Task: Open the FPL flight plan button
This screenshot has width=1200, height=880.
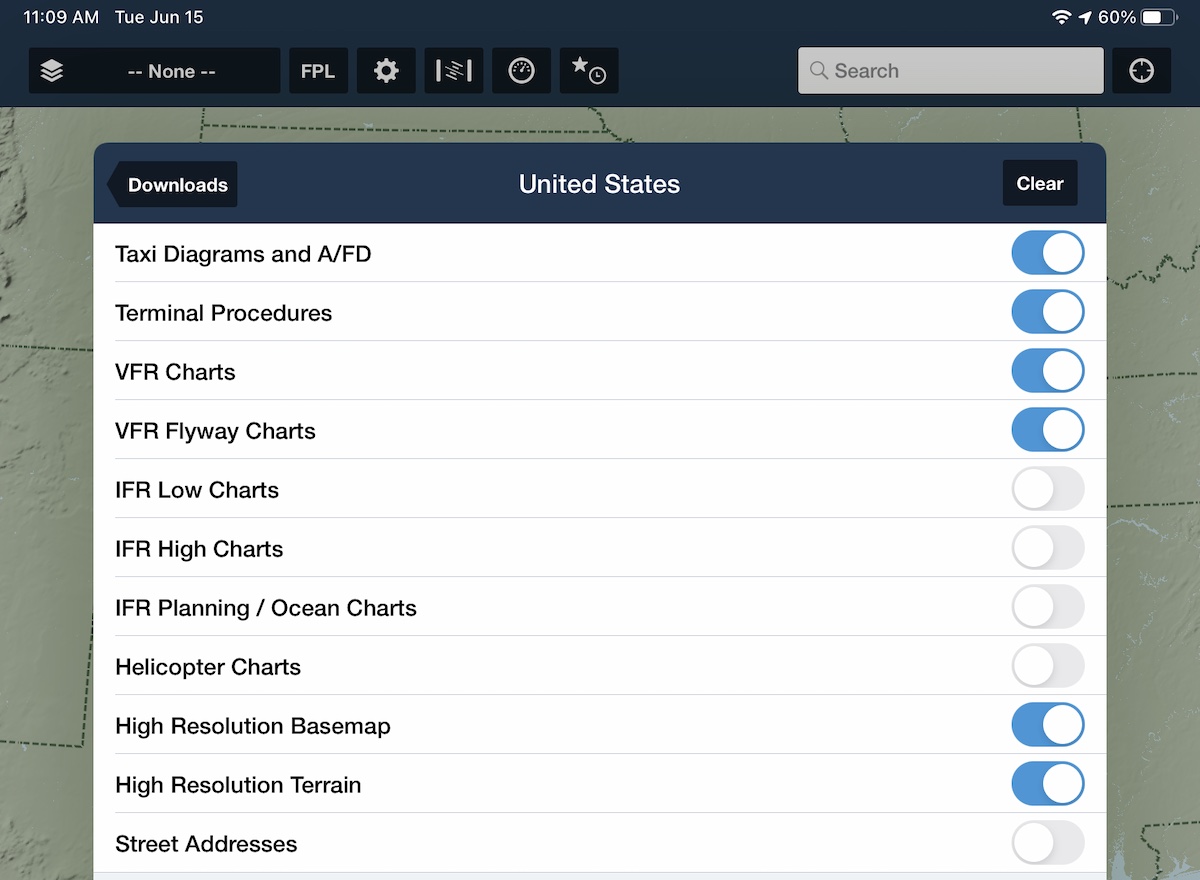Action: coord(318,71)
